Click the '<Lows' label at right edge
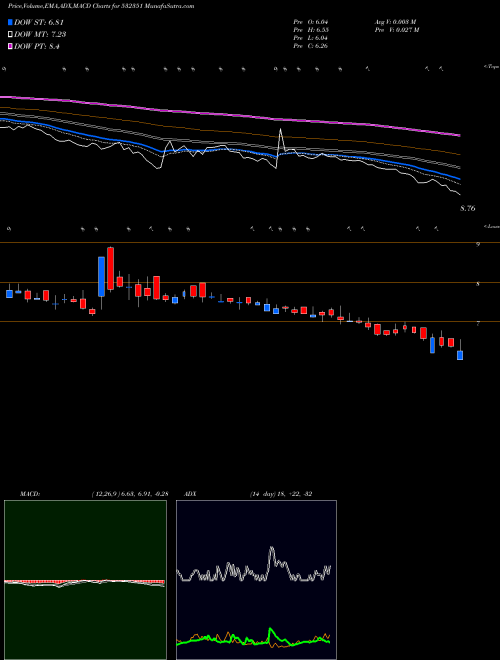This screenshot has height=660, width=500. click(x=491, y=226)
